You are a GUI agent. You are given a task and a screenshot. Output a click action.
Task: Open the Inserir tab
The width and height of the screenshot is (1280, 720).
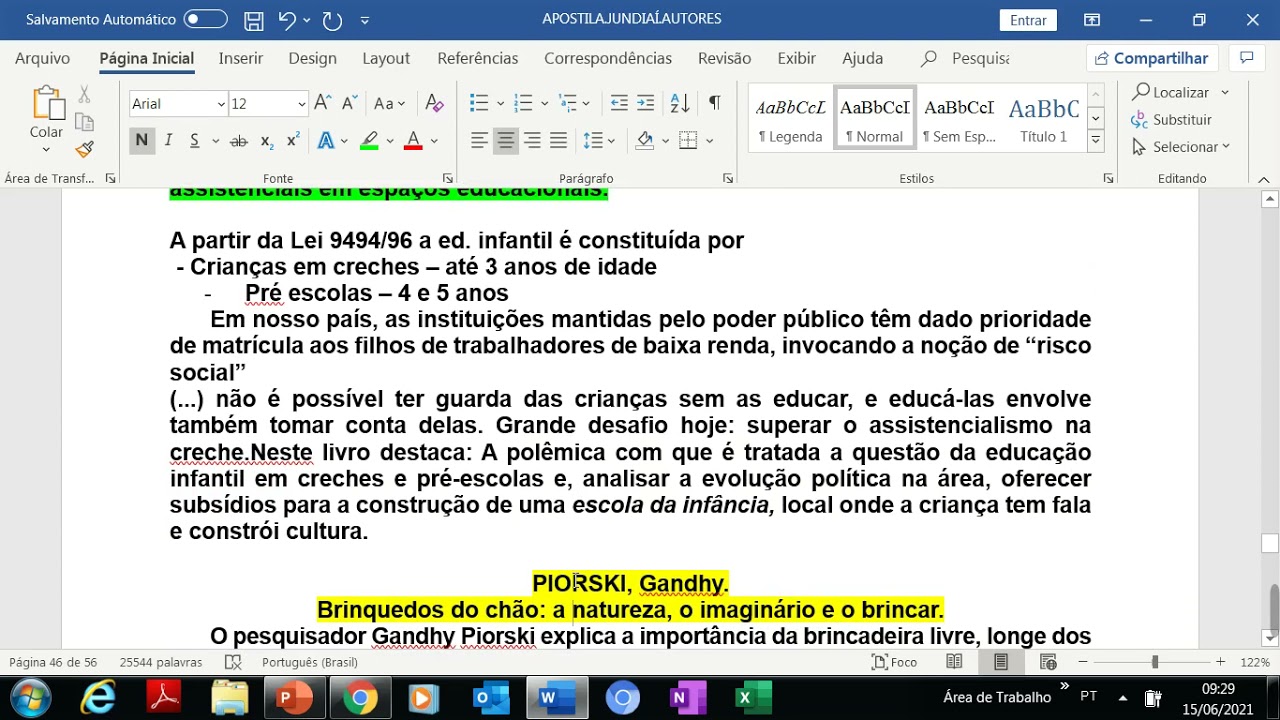[x=241, y=59]
